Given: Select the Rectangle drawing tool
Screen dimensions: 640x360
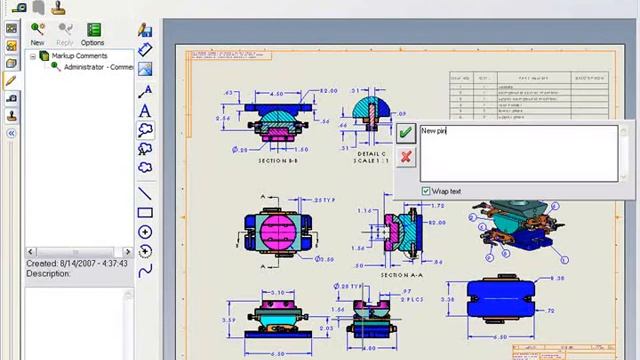Looking at the screenshot, I should pos(145,213).
